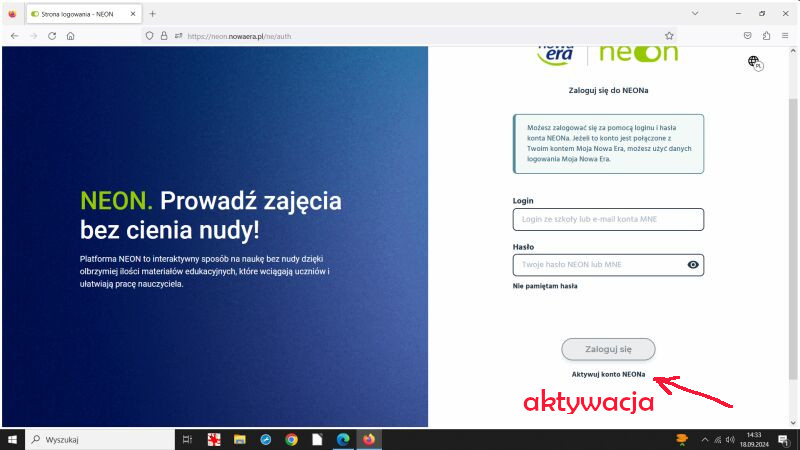Toggle password visibility eye icon
Image resolution: width=800 pixels, height=450 pixels.
(693, 265)
